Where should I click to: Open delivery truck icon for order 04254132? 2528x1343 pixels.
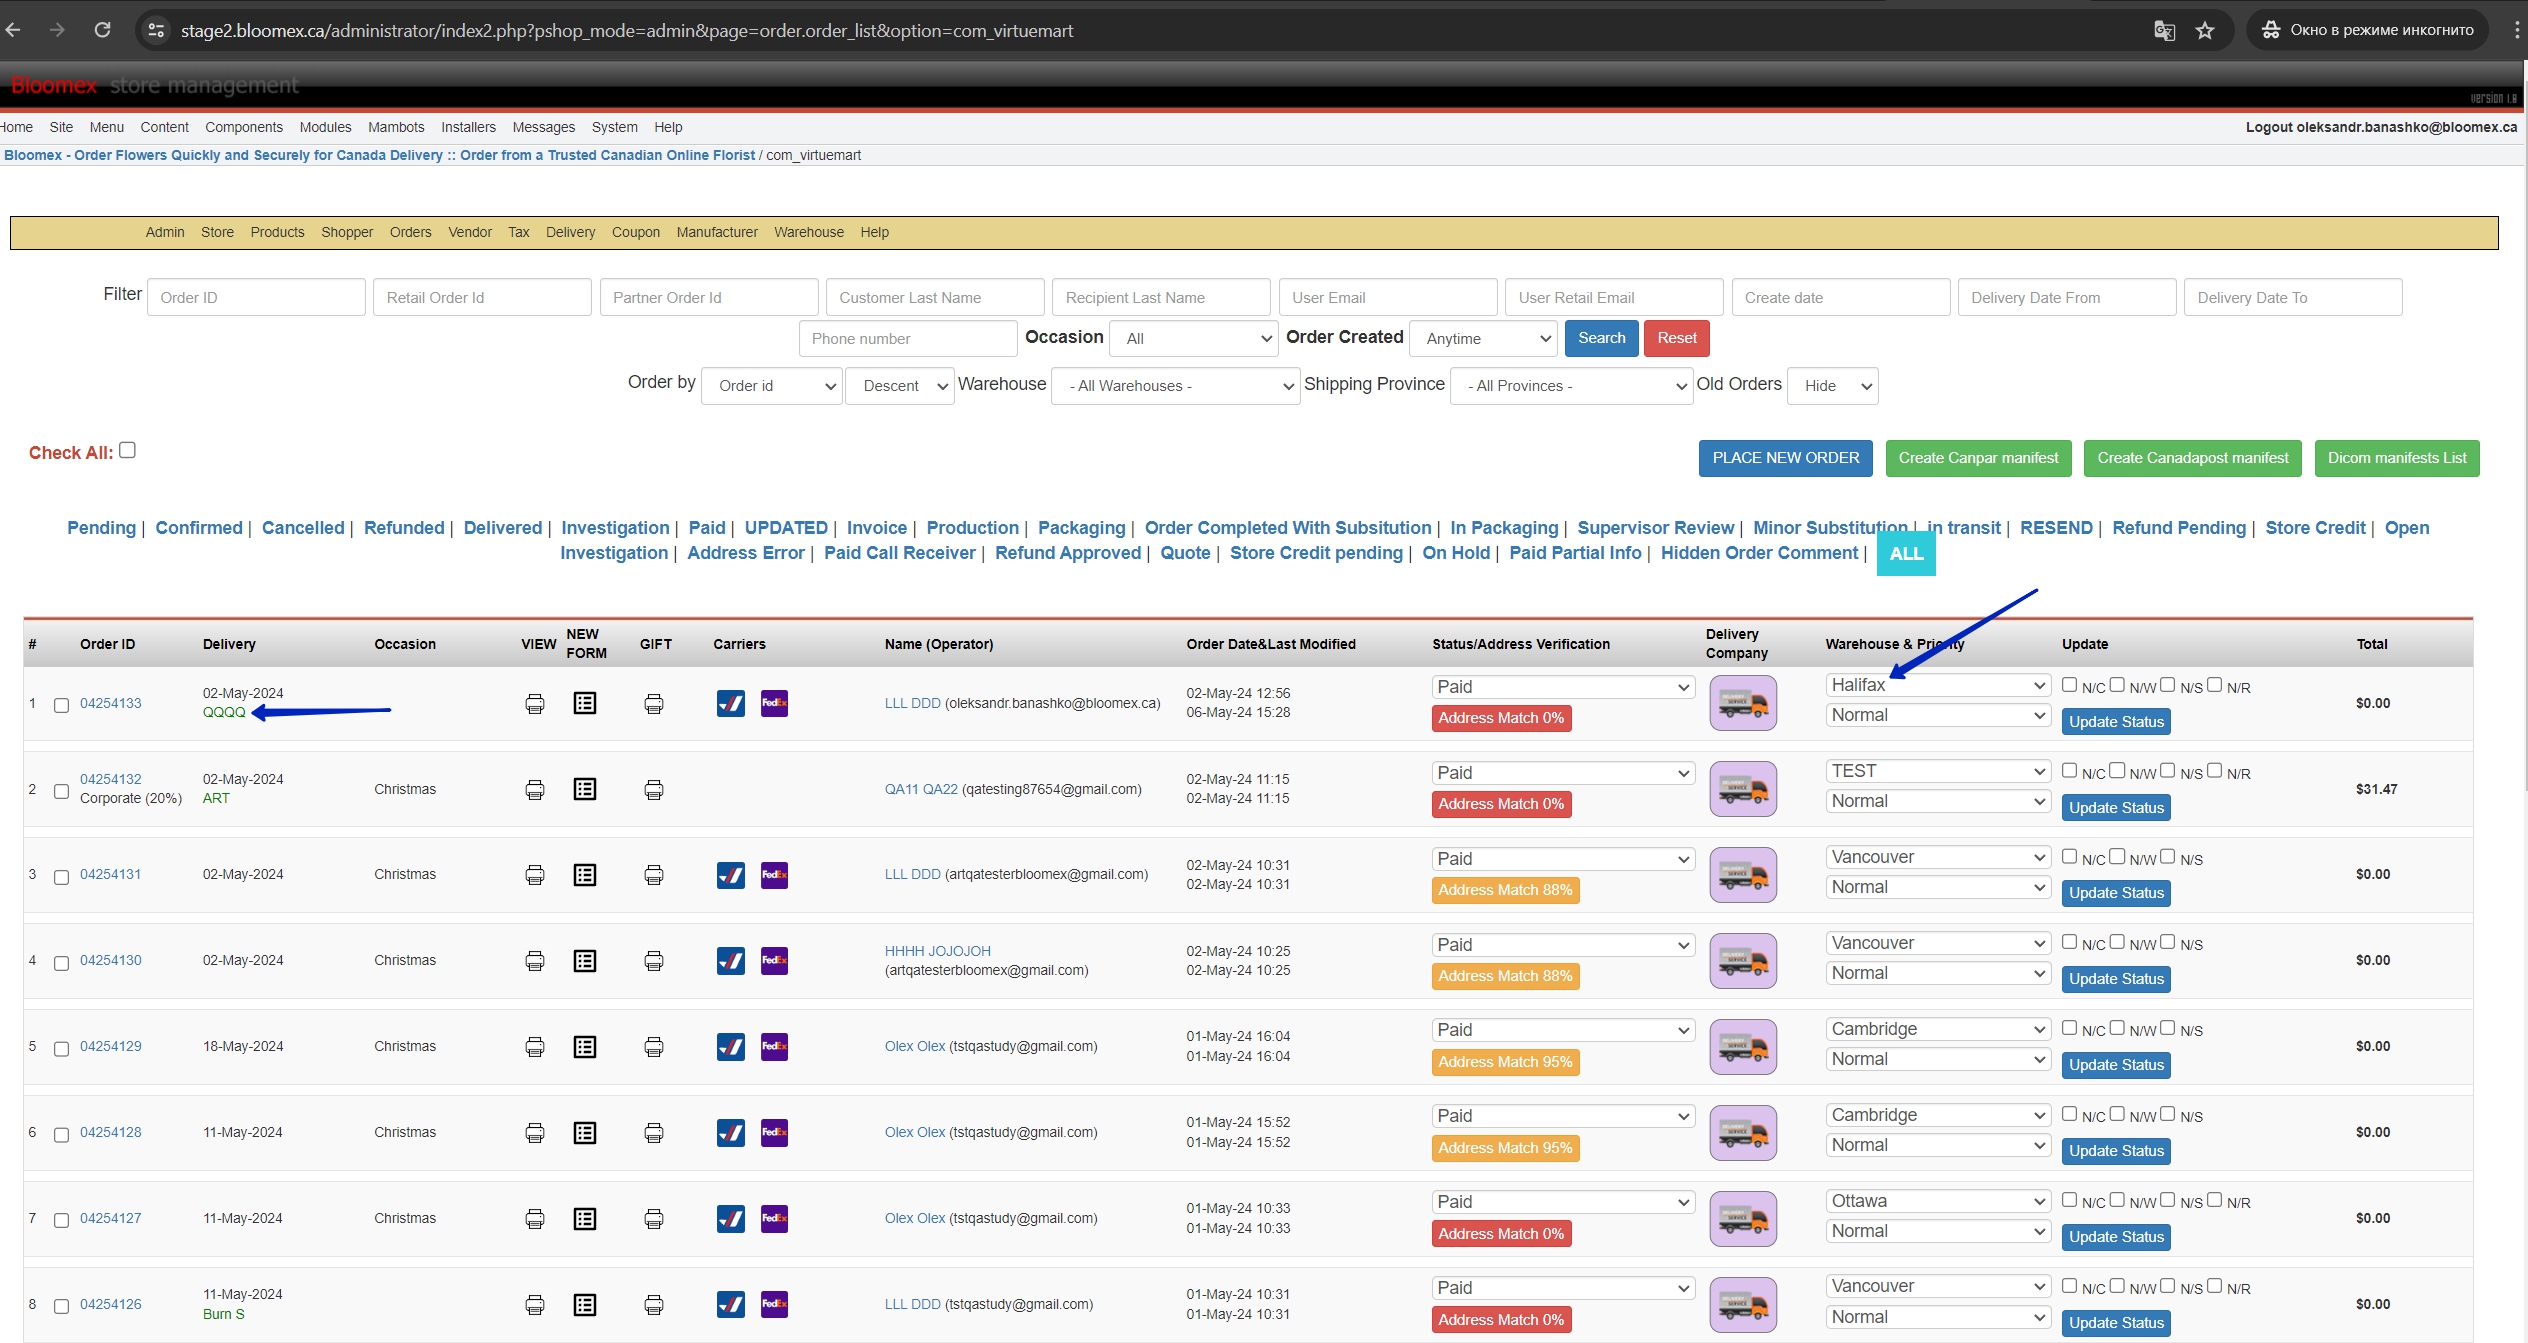[1743, 789]
